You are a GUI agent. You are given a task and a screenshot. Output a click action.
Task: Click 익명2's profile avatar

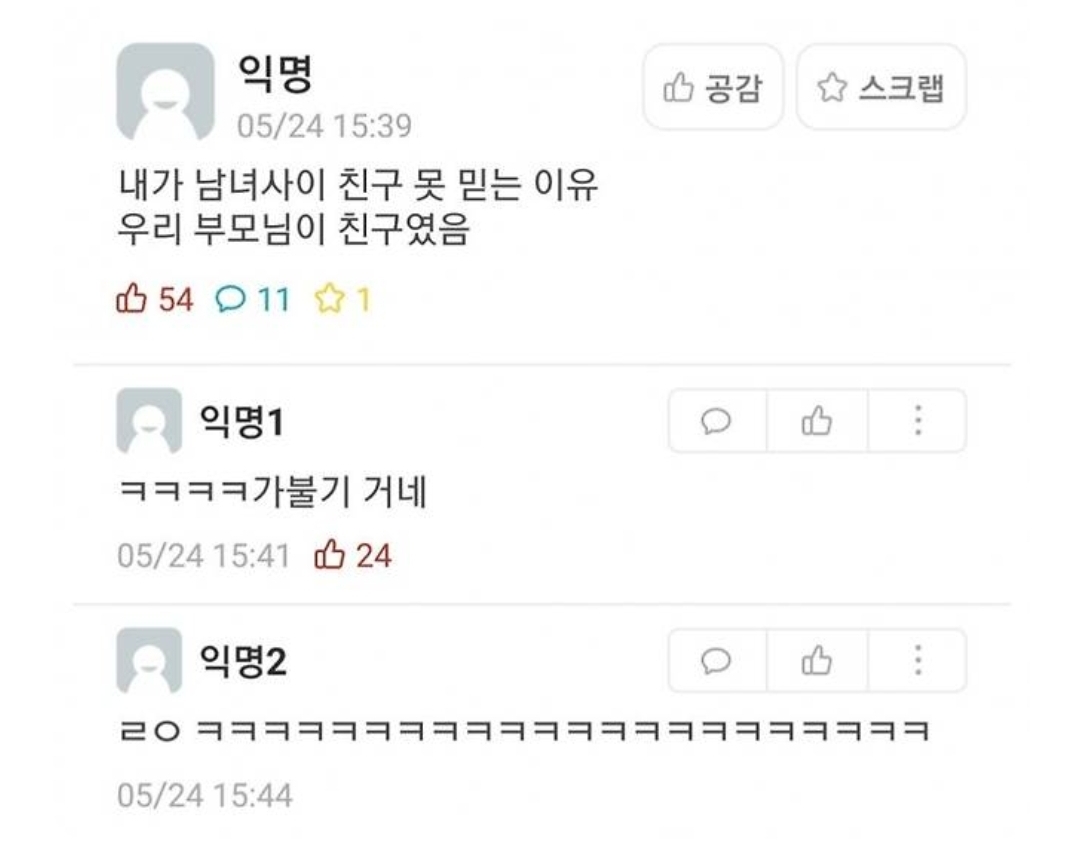(x=149, y=660)
